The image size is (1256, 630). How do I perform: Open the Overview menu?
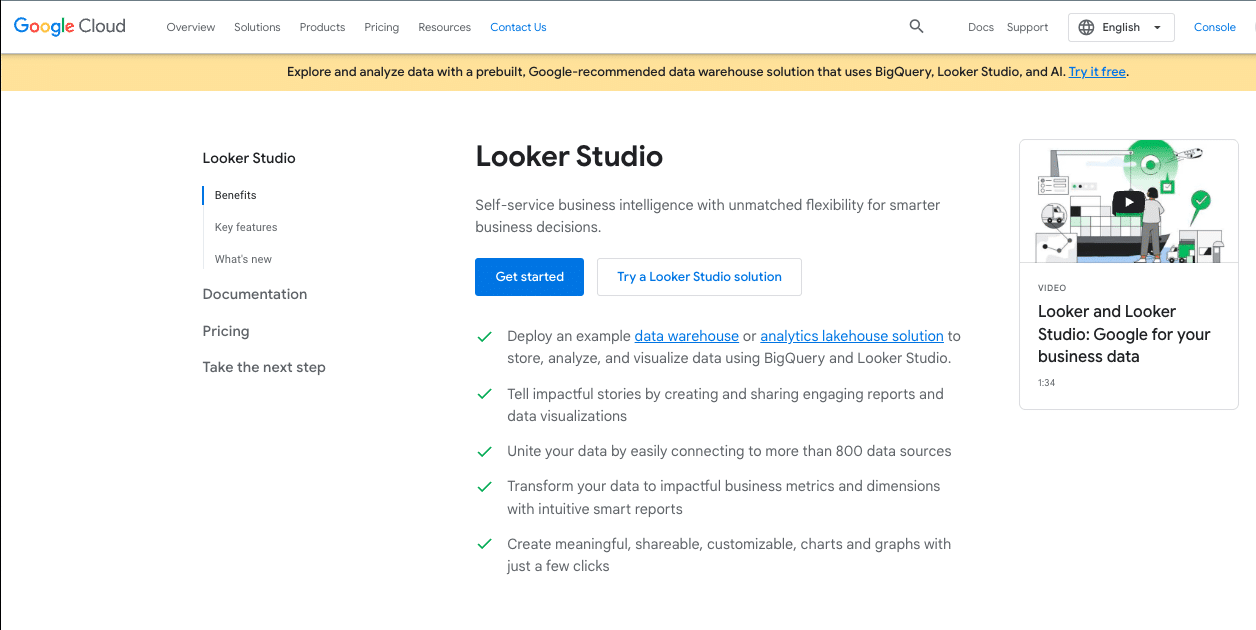coord(191,27)
